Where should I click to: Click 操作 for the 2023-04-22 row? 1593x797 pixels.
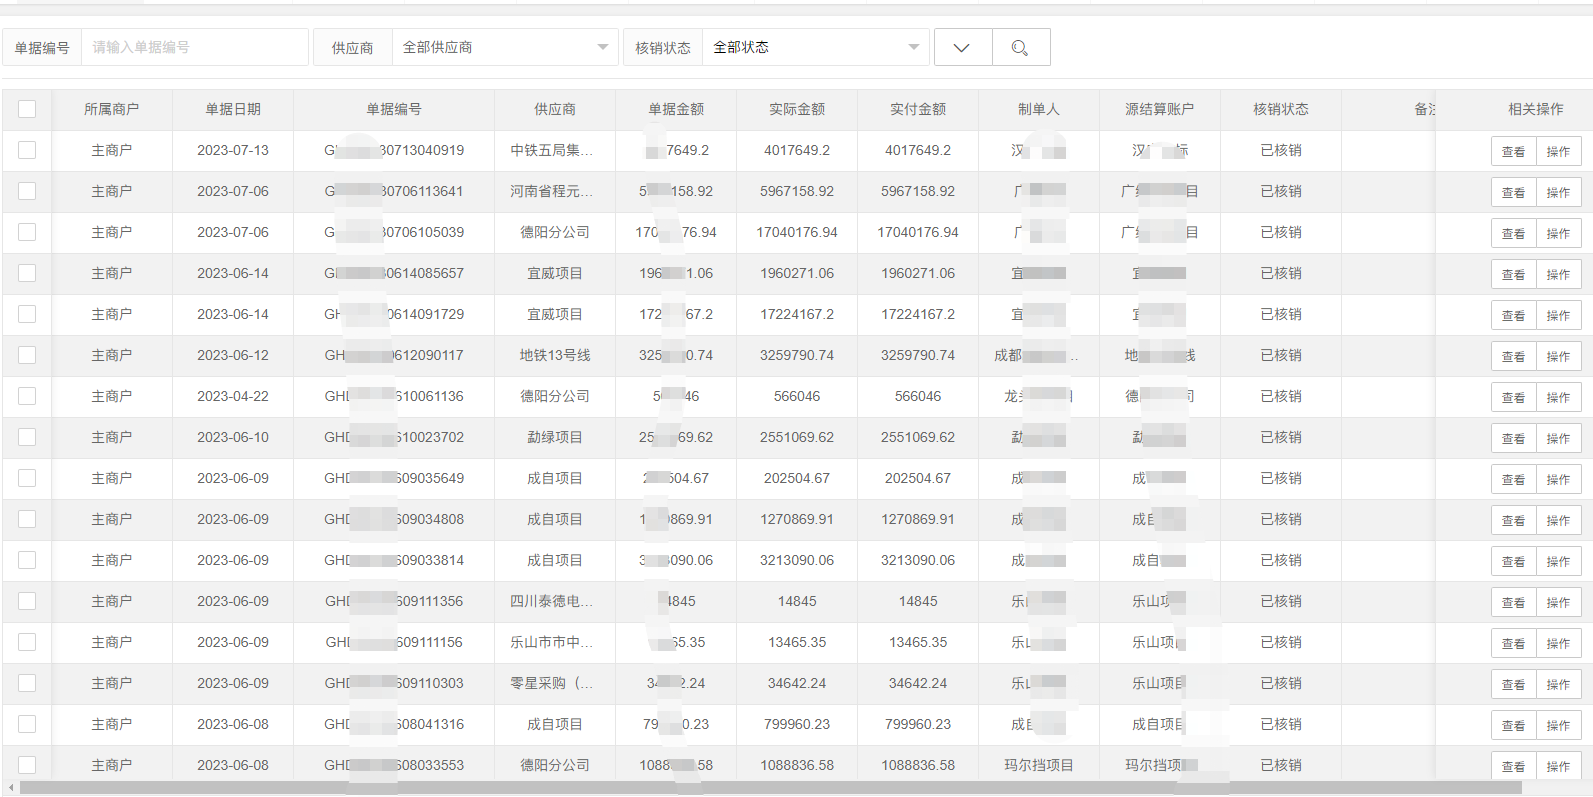(x=1558, y=398)
